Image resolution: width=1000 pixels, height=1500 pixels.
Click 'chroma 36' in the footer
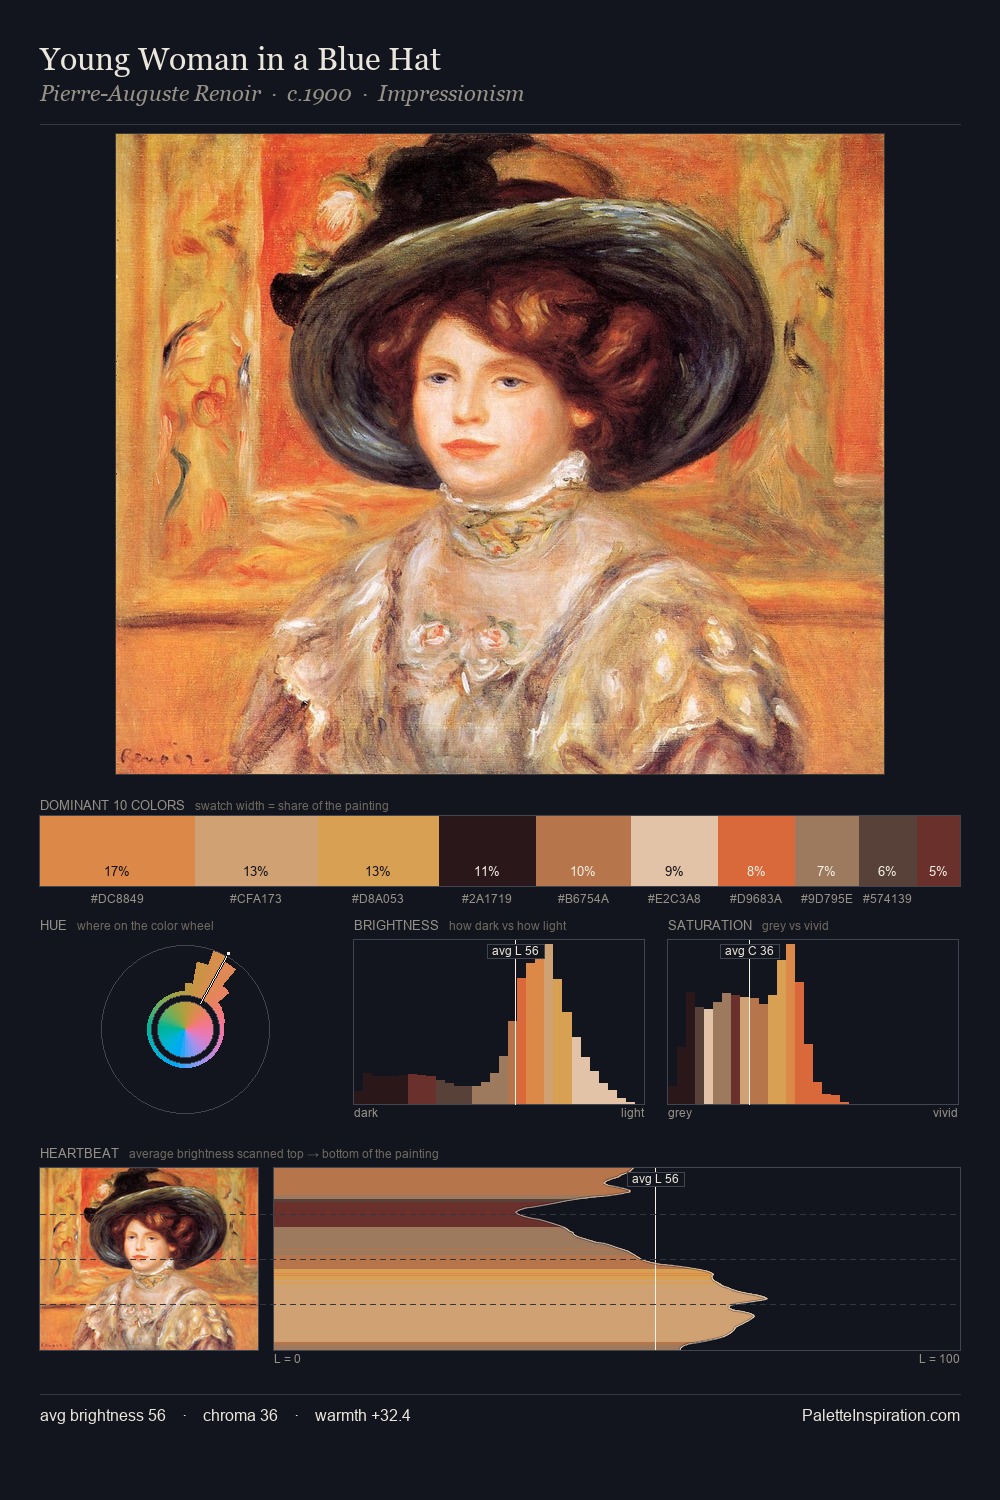click(x=240, y=1416)
